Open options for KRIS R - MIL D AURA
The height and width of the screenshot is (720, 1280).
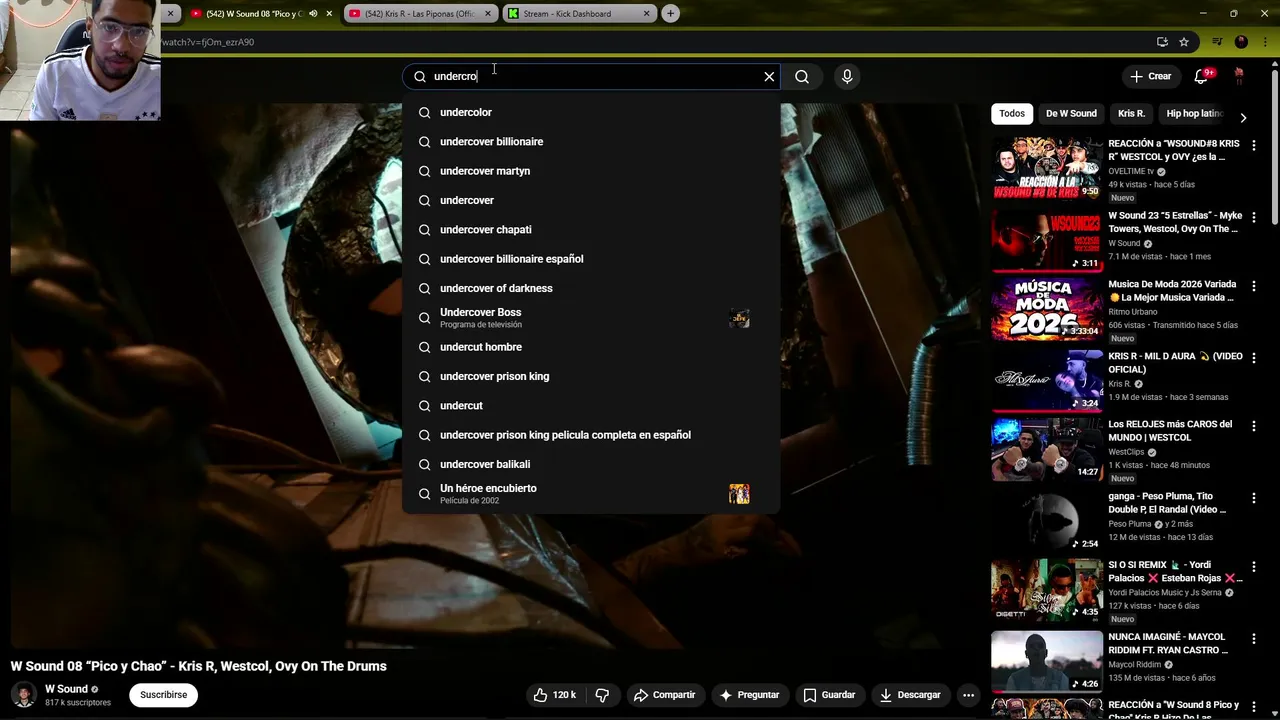point(1254,358)
